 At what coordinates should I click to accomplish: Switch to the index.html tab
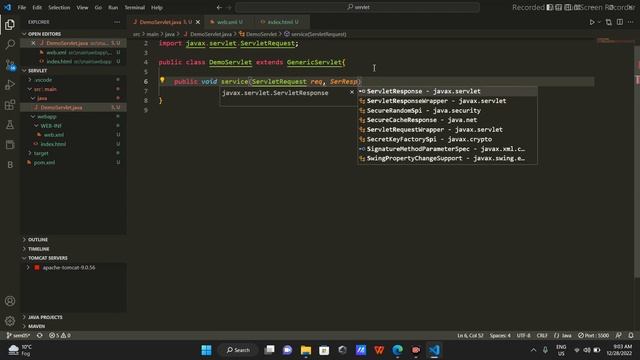tap(281, 22)
